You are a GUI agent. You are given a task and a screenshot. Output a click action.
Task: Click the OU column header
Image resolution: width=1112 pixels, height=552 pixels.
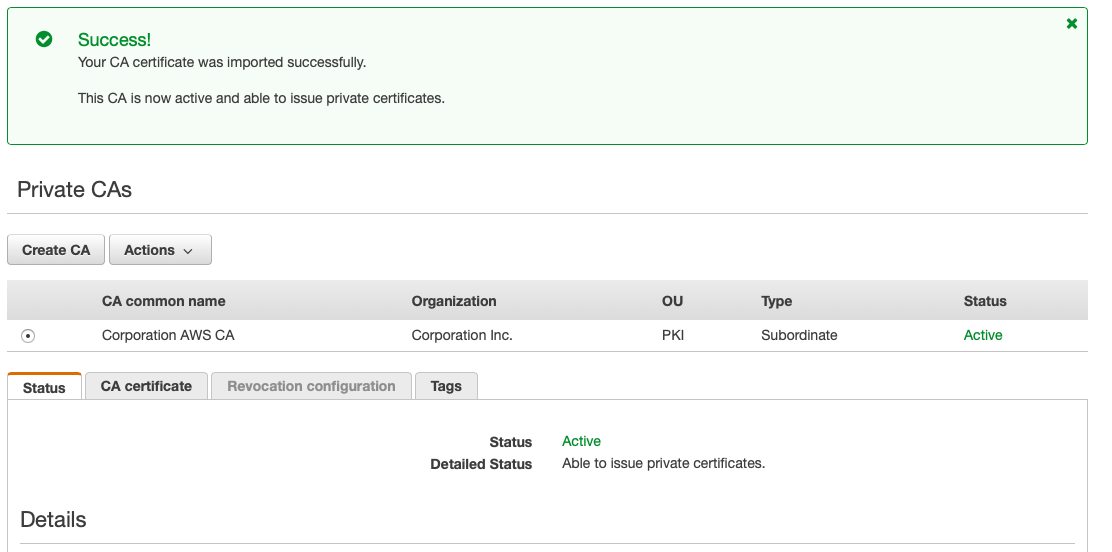(672, 301)
